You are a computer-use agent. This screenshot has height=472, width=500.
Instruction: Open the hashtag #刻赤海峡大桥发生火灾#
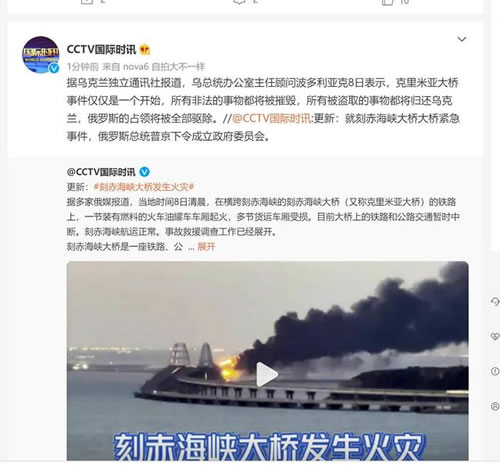pos(144,187)
